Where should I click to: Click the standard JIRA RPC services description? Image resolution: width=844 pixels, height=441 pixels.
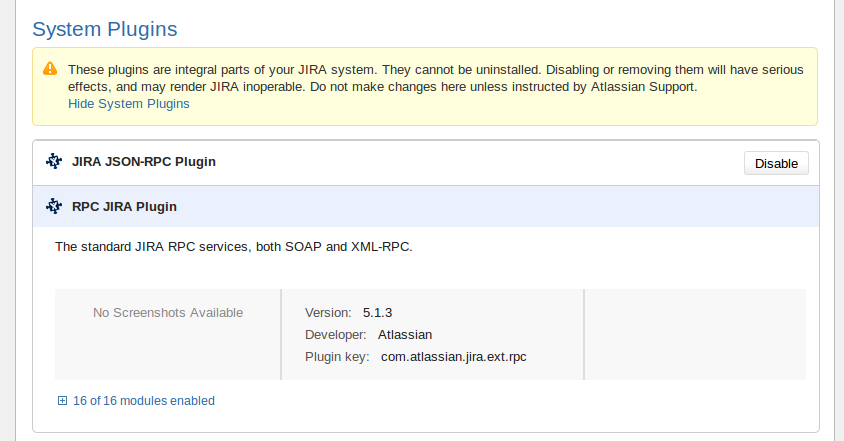(234, 247)
